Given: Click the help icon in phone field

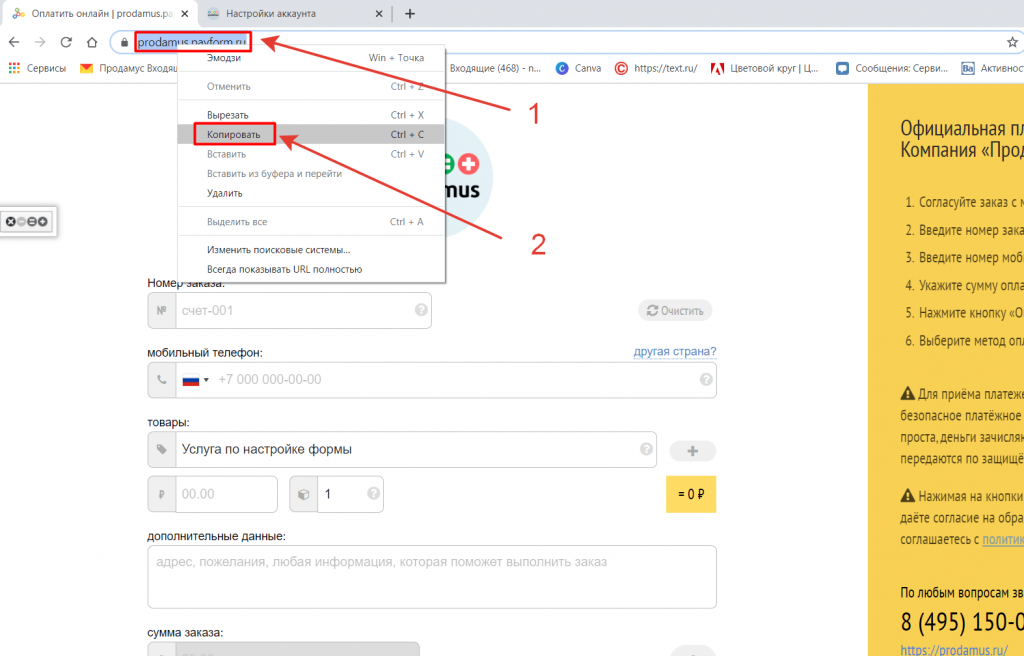Looking at the screenshot, I should click(706, 380).
